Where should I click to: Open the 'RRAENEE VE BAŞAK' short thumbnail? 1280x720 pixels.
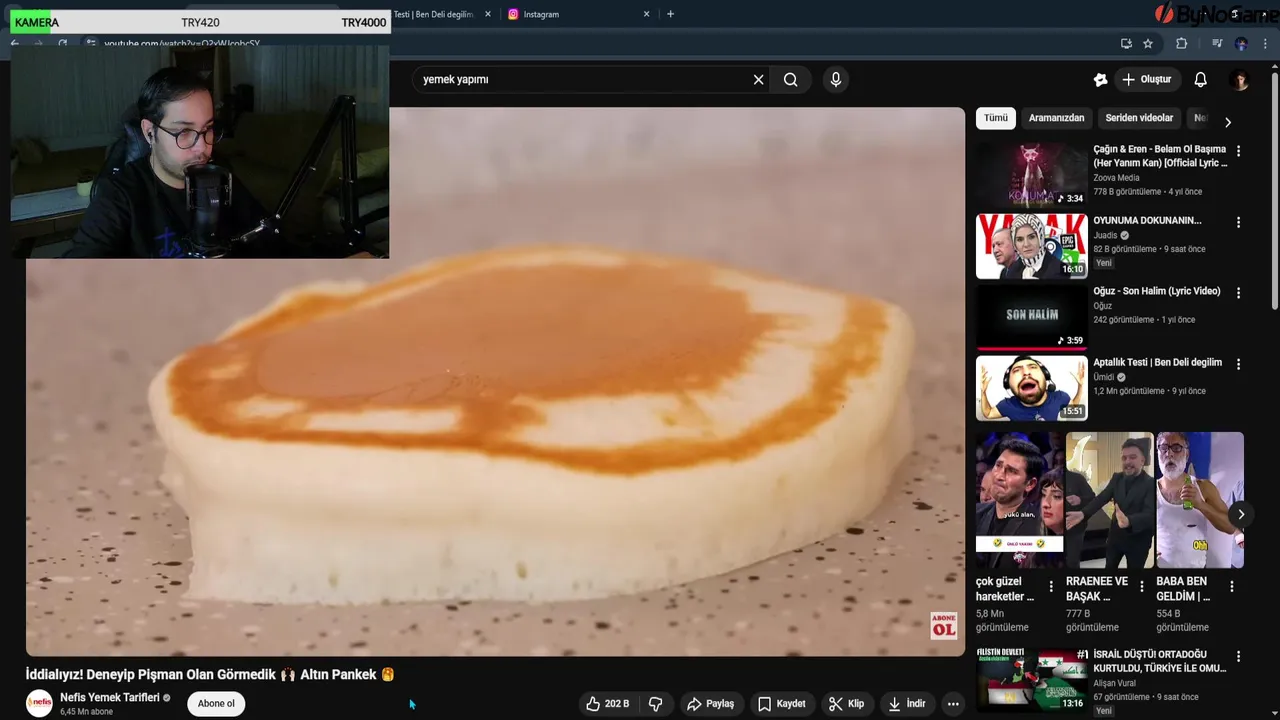(1109, 500)
